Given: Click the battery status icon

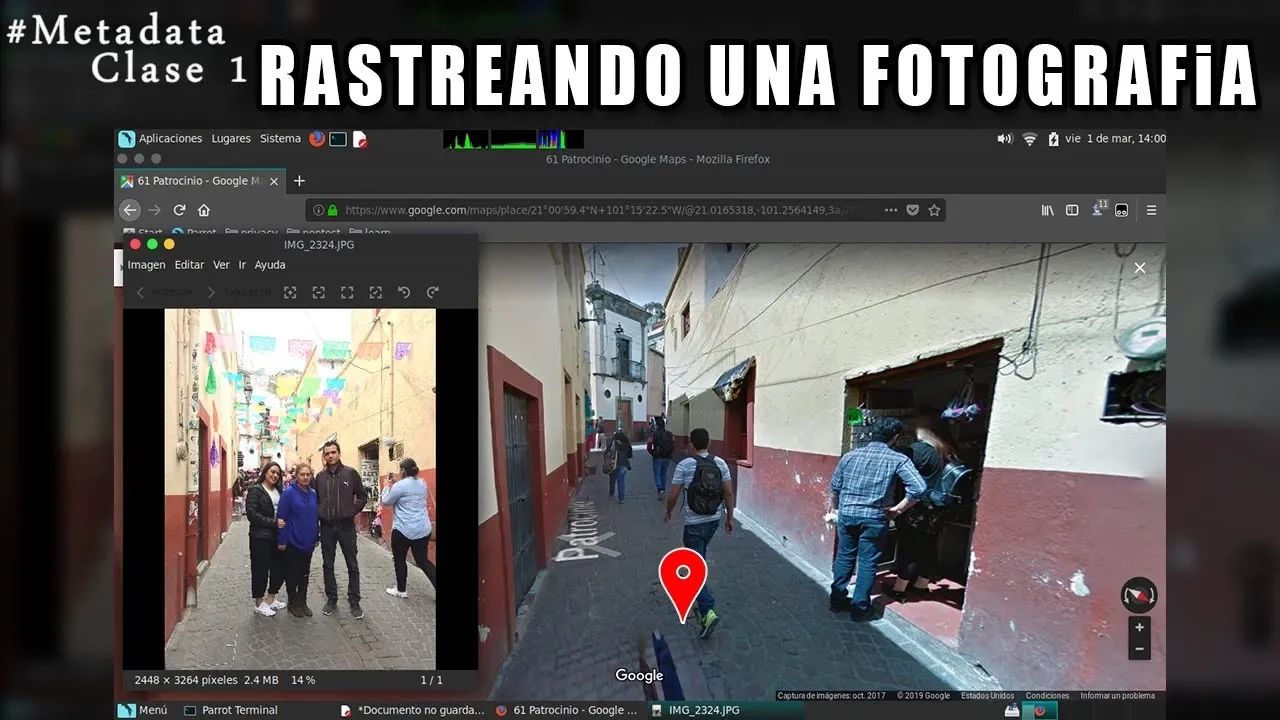Looking at the screenshot, I should coord(1052,139).
